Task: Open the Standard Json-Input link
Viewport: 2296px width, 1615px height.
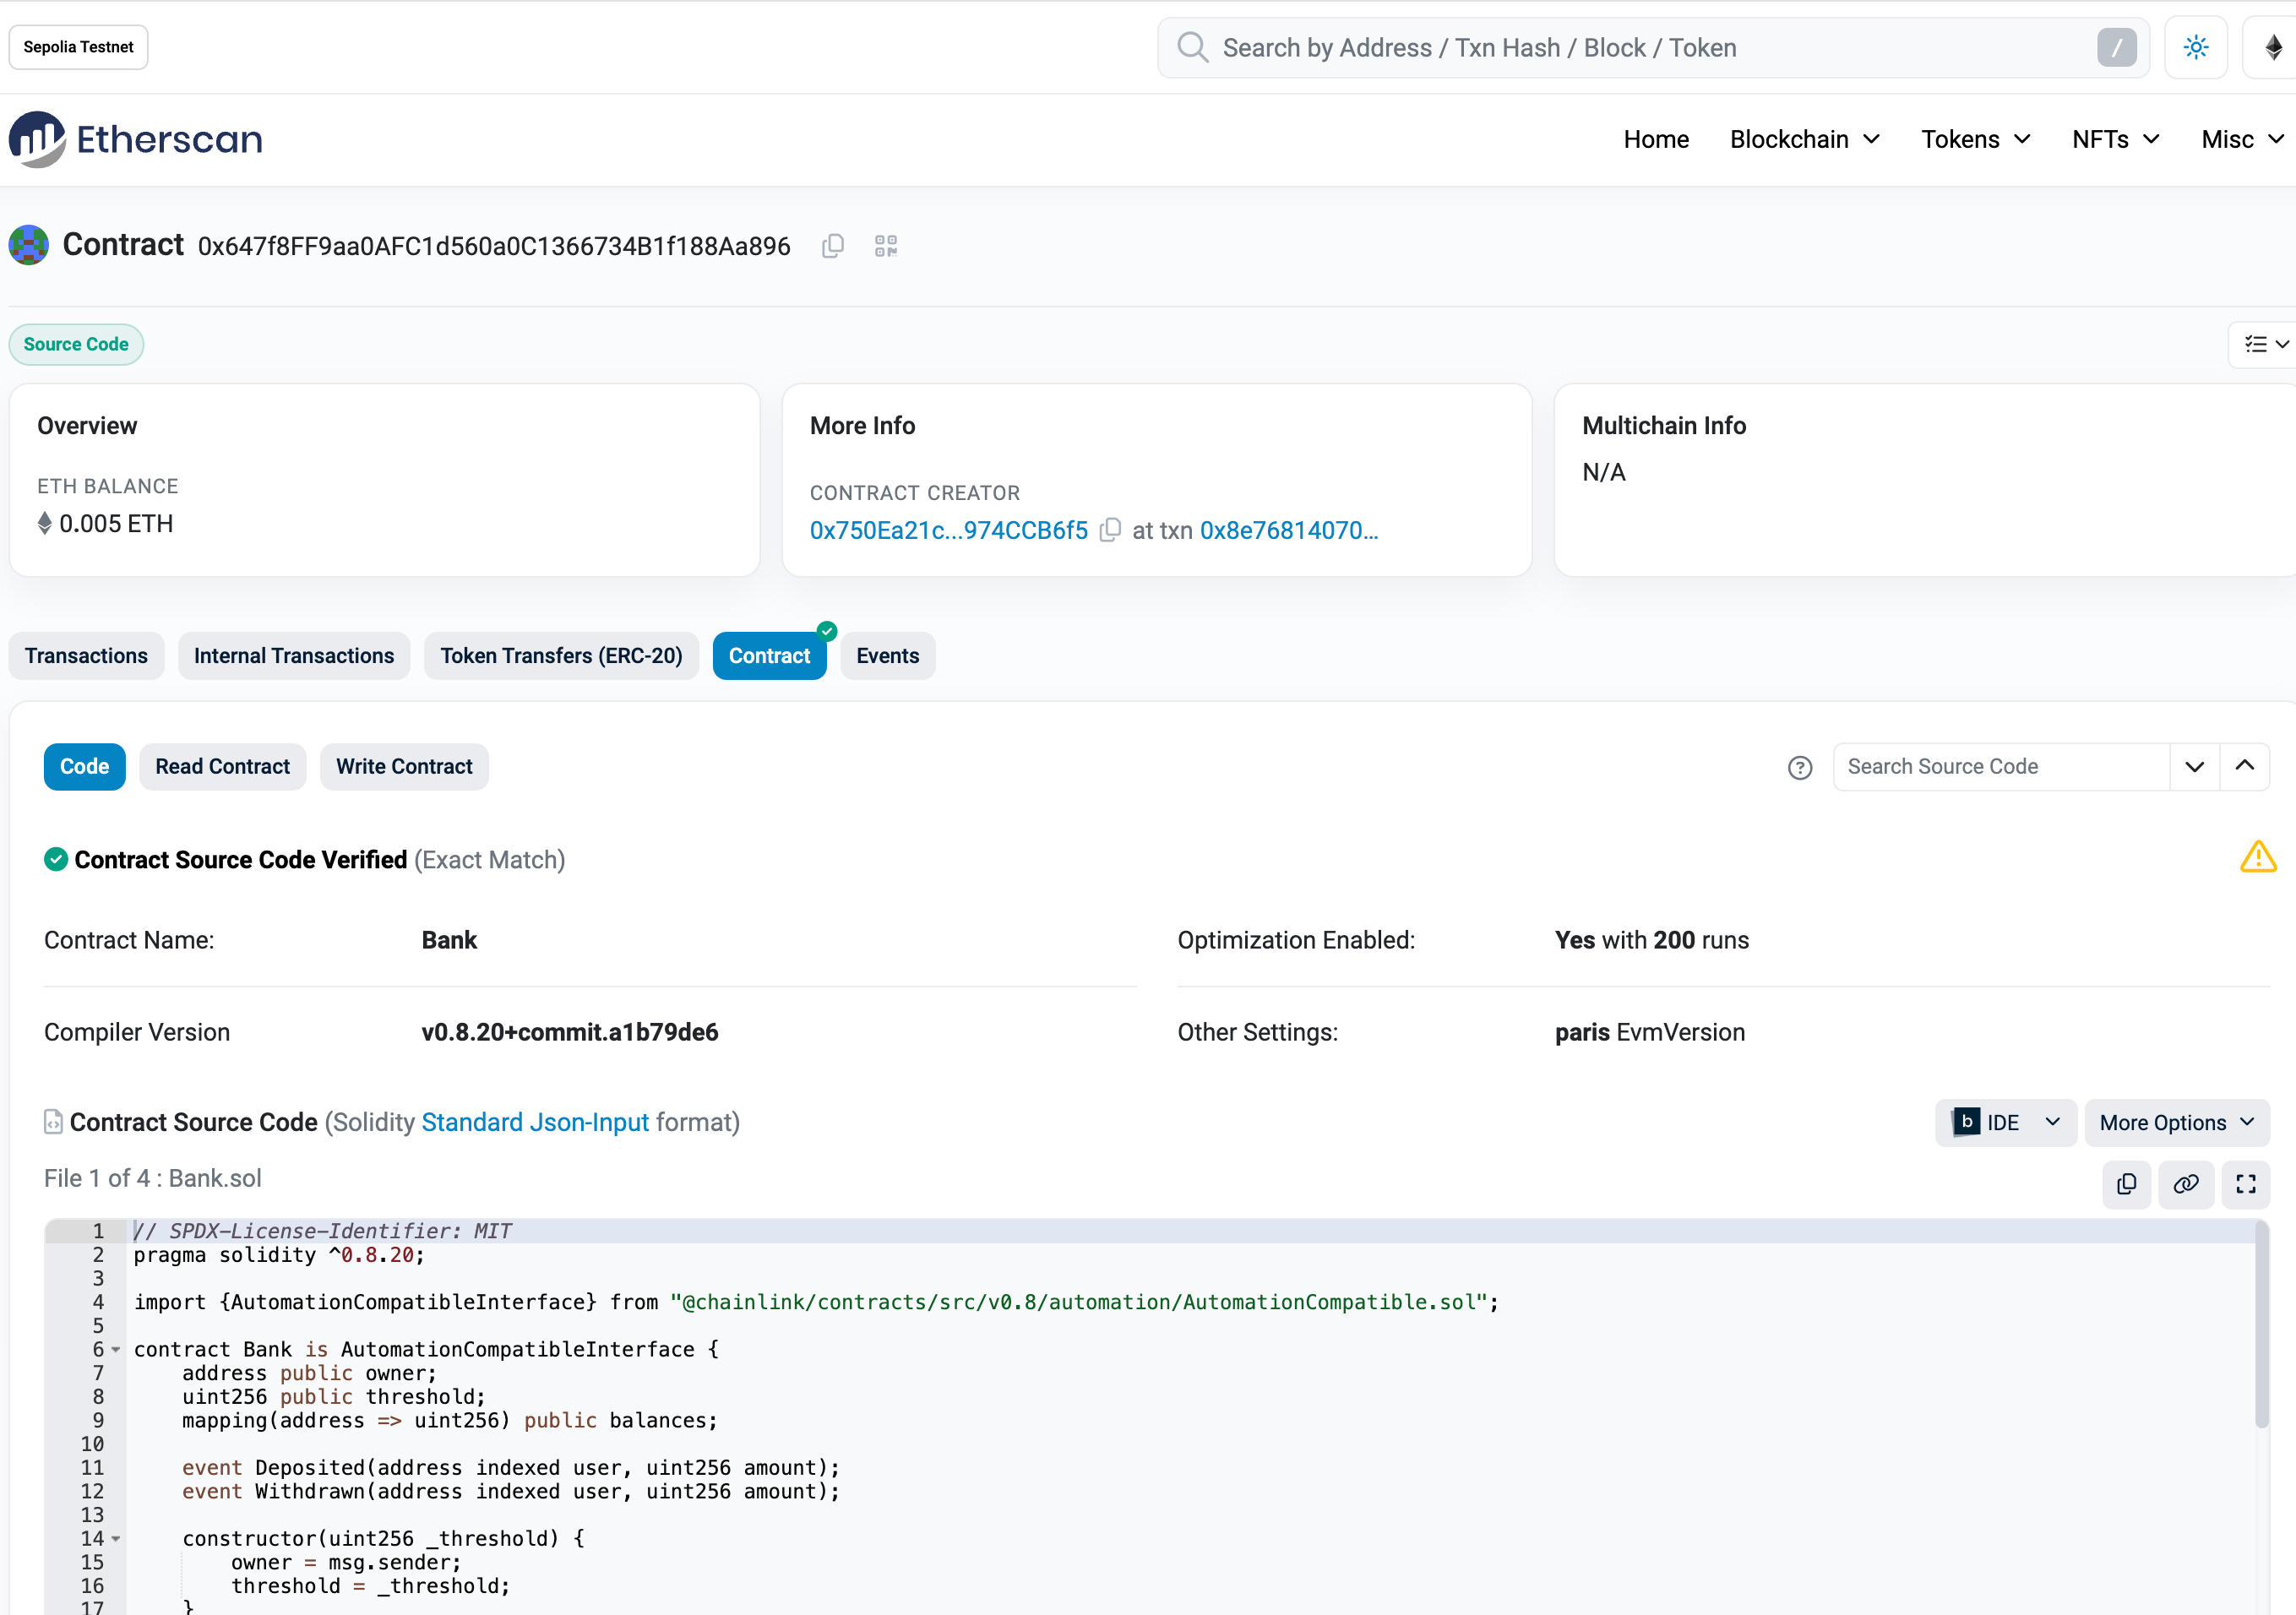Action: (535, 1122)
